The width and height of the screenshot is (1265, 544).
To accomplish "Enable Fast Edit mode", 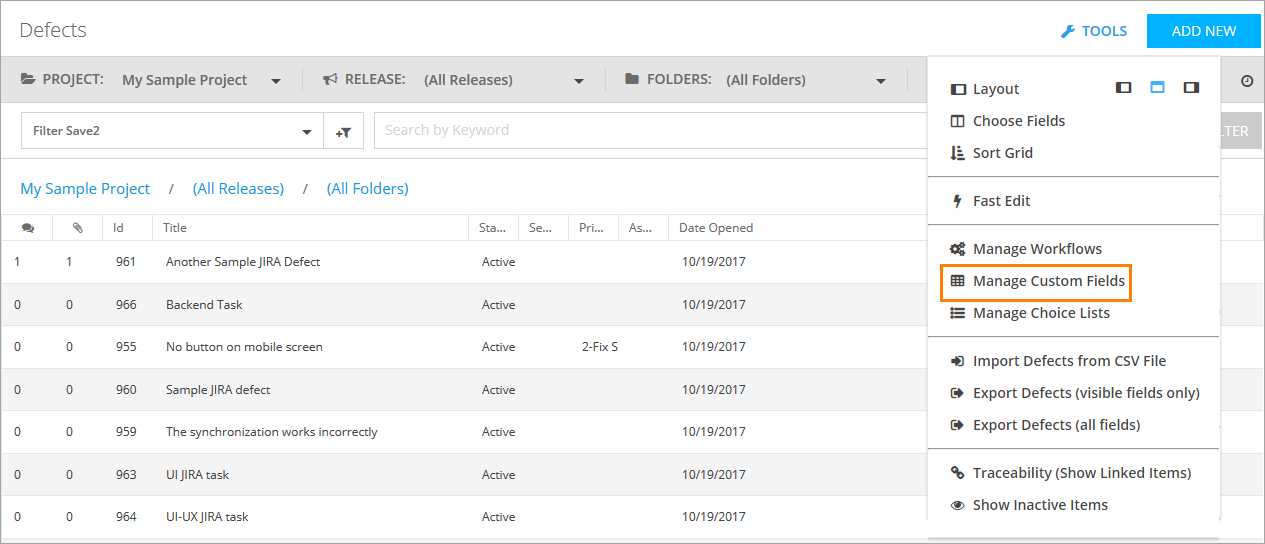I will [1001, 201].
